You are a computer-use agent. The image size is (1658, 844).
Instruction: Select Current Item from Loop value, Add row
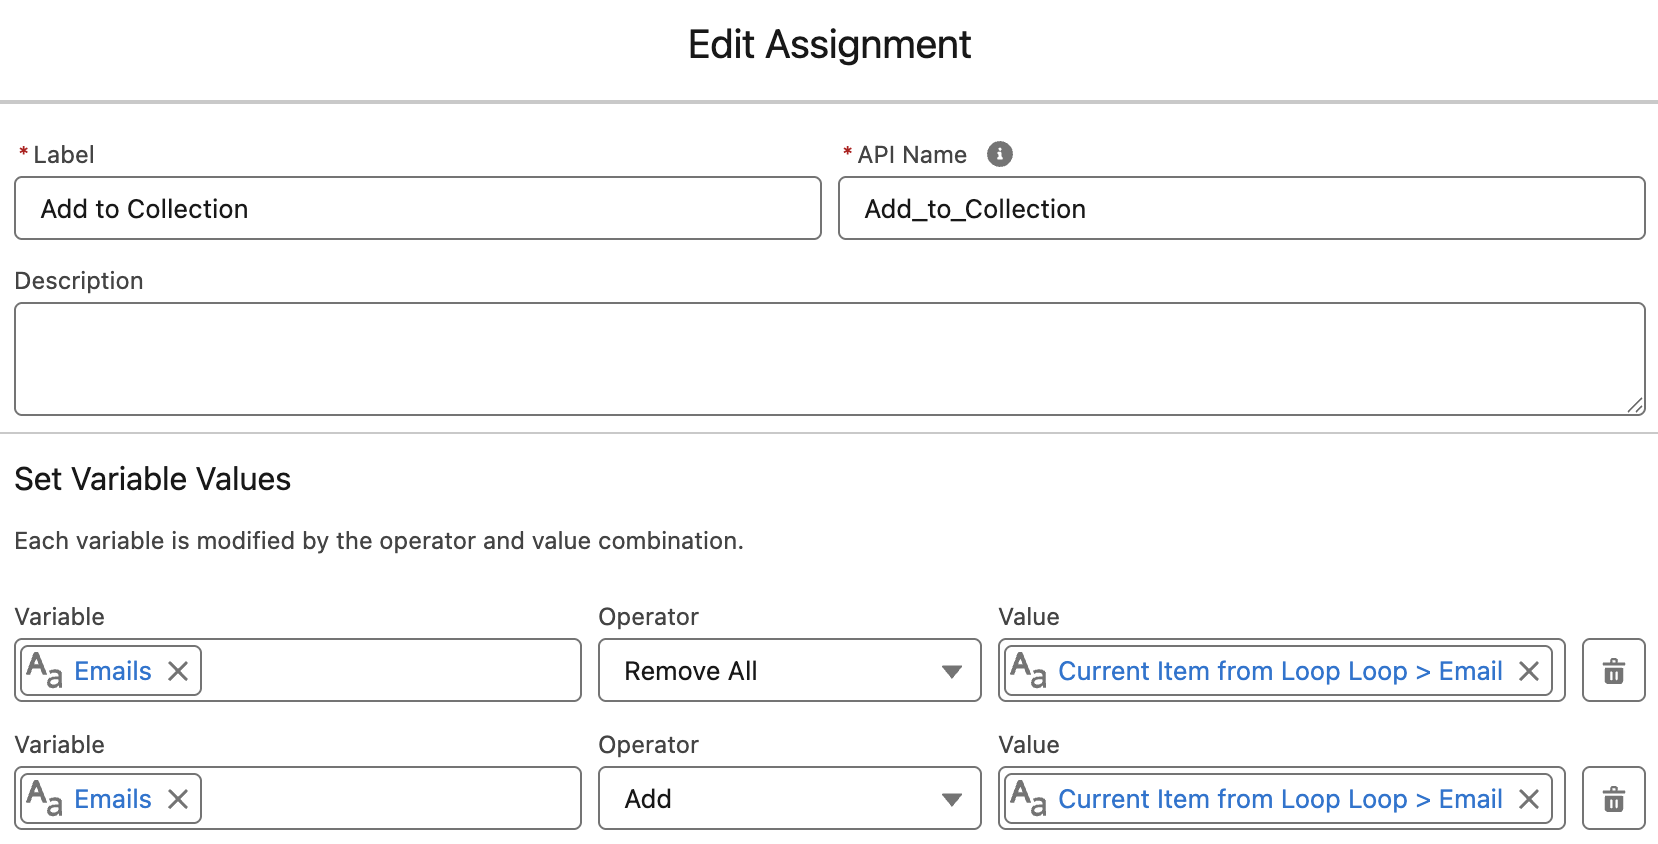coord(1279,799)
